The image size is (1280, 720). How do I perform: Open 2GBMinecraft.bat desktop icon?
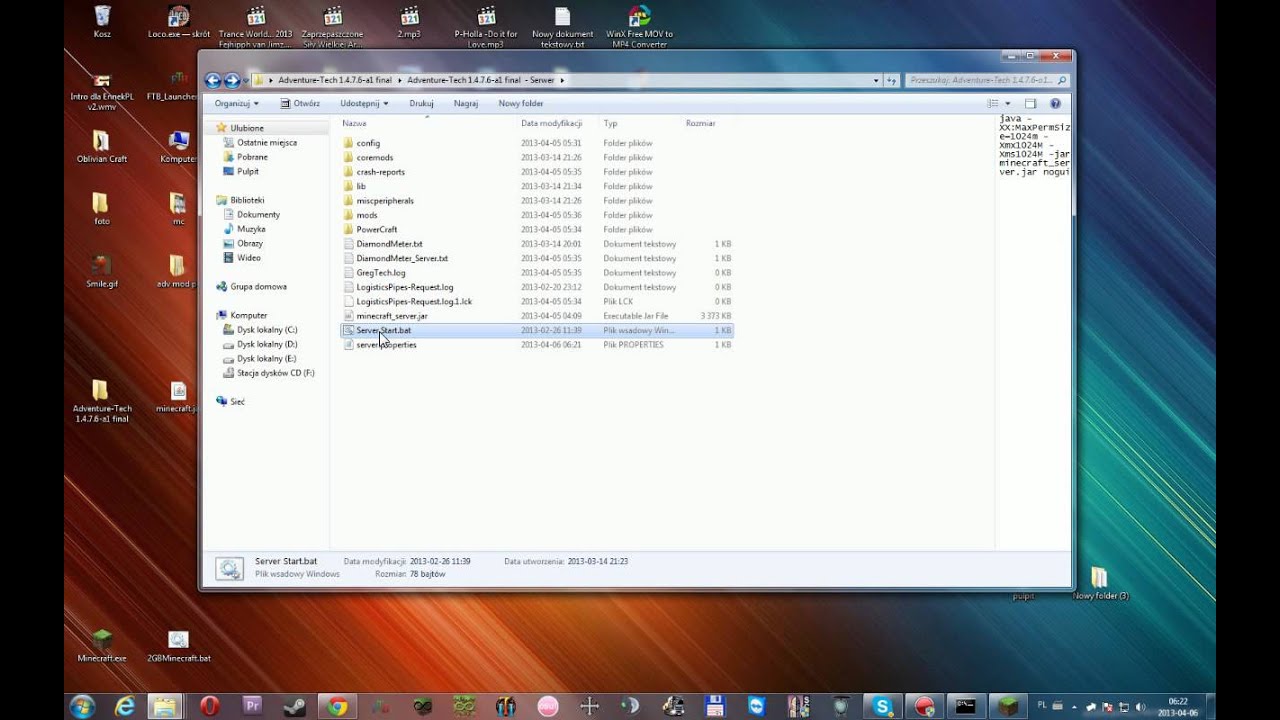coord(178,646)
